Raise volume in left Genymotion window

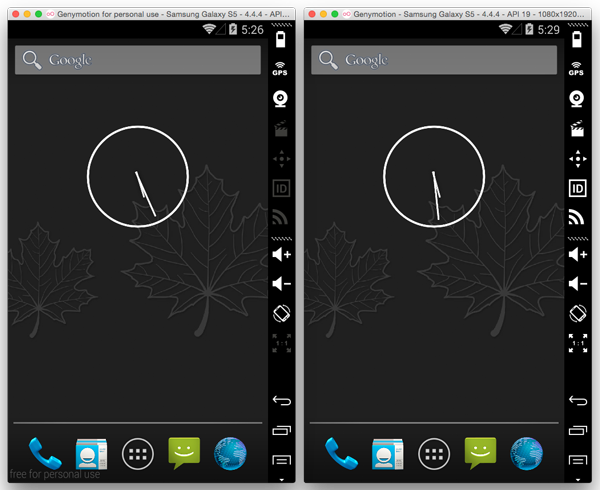pos(282,254)
